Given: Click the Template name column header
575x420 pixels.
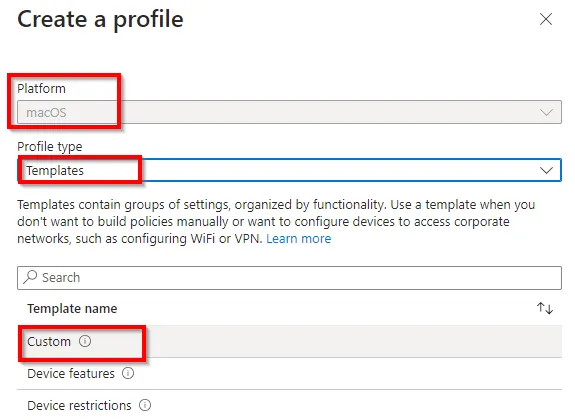Looking at the screenshot, I should 72,308.
